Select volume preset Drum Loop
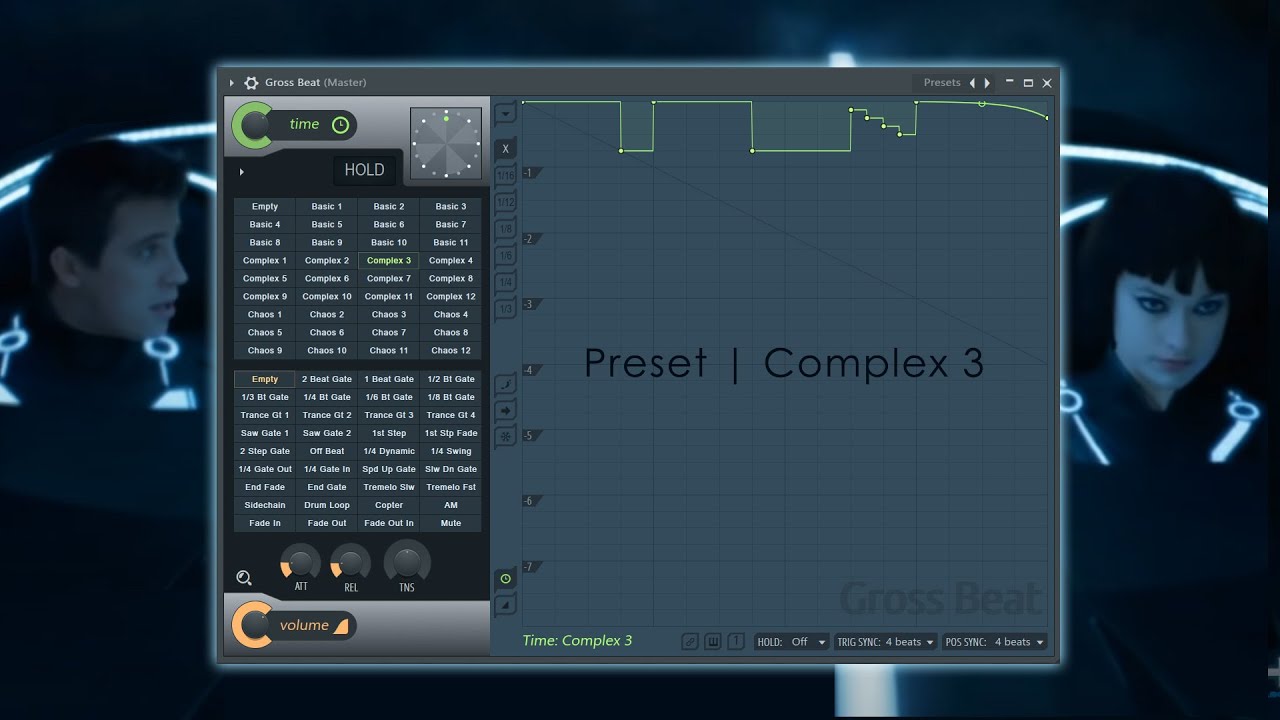1280x720 pixels. 327,506
